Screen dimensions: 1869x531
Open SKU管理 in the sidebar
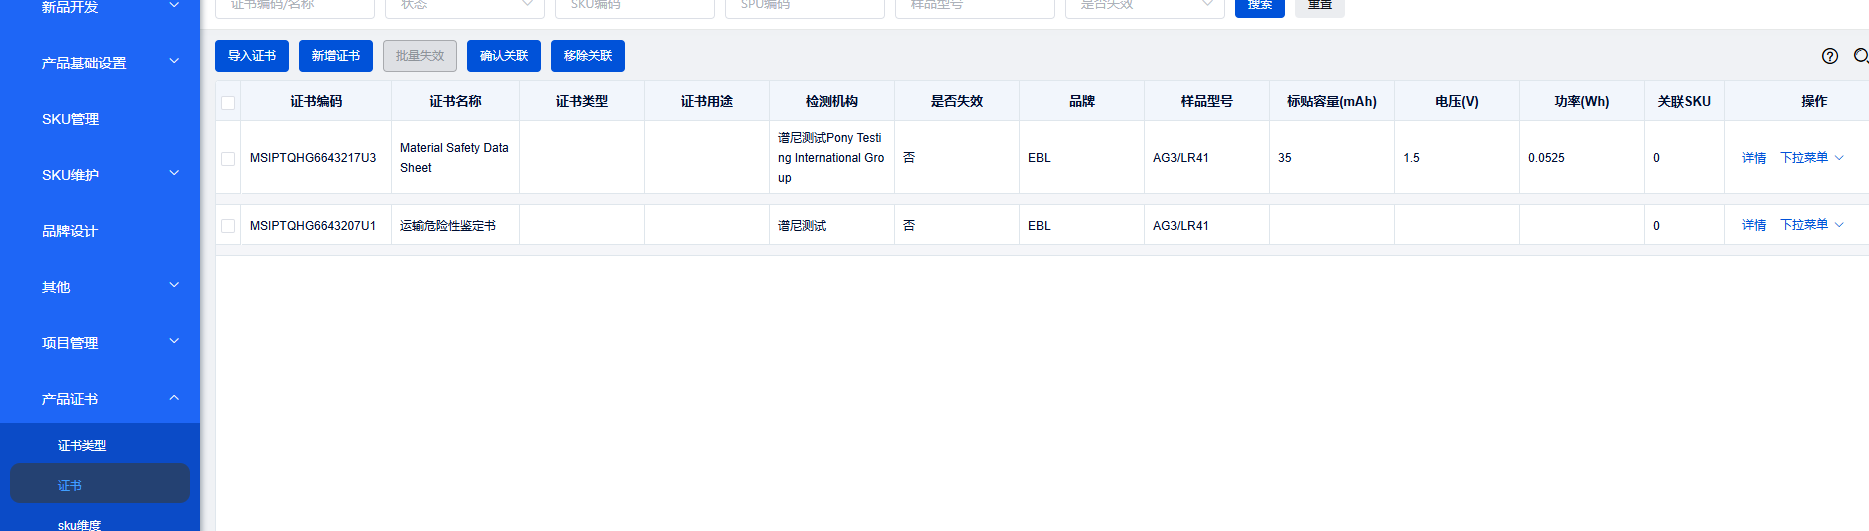click(x=71, y=119)
